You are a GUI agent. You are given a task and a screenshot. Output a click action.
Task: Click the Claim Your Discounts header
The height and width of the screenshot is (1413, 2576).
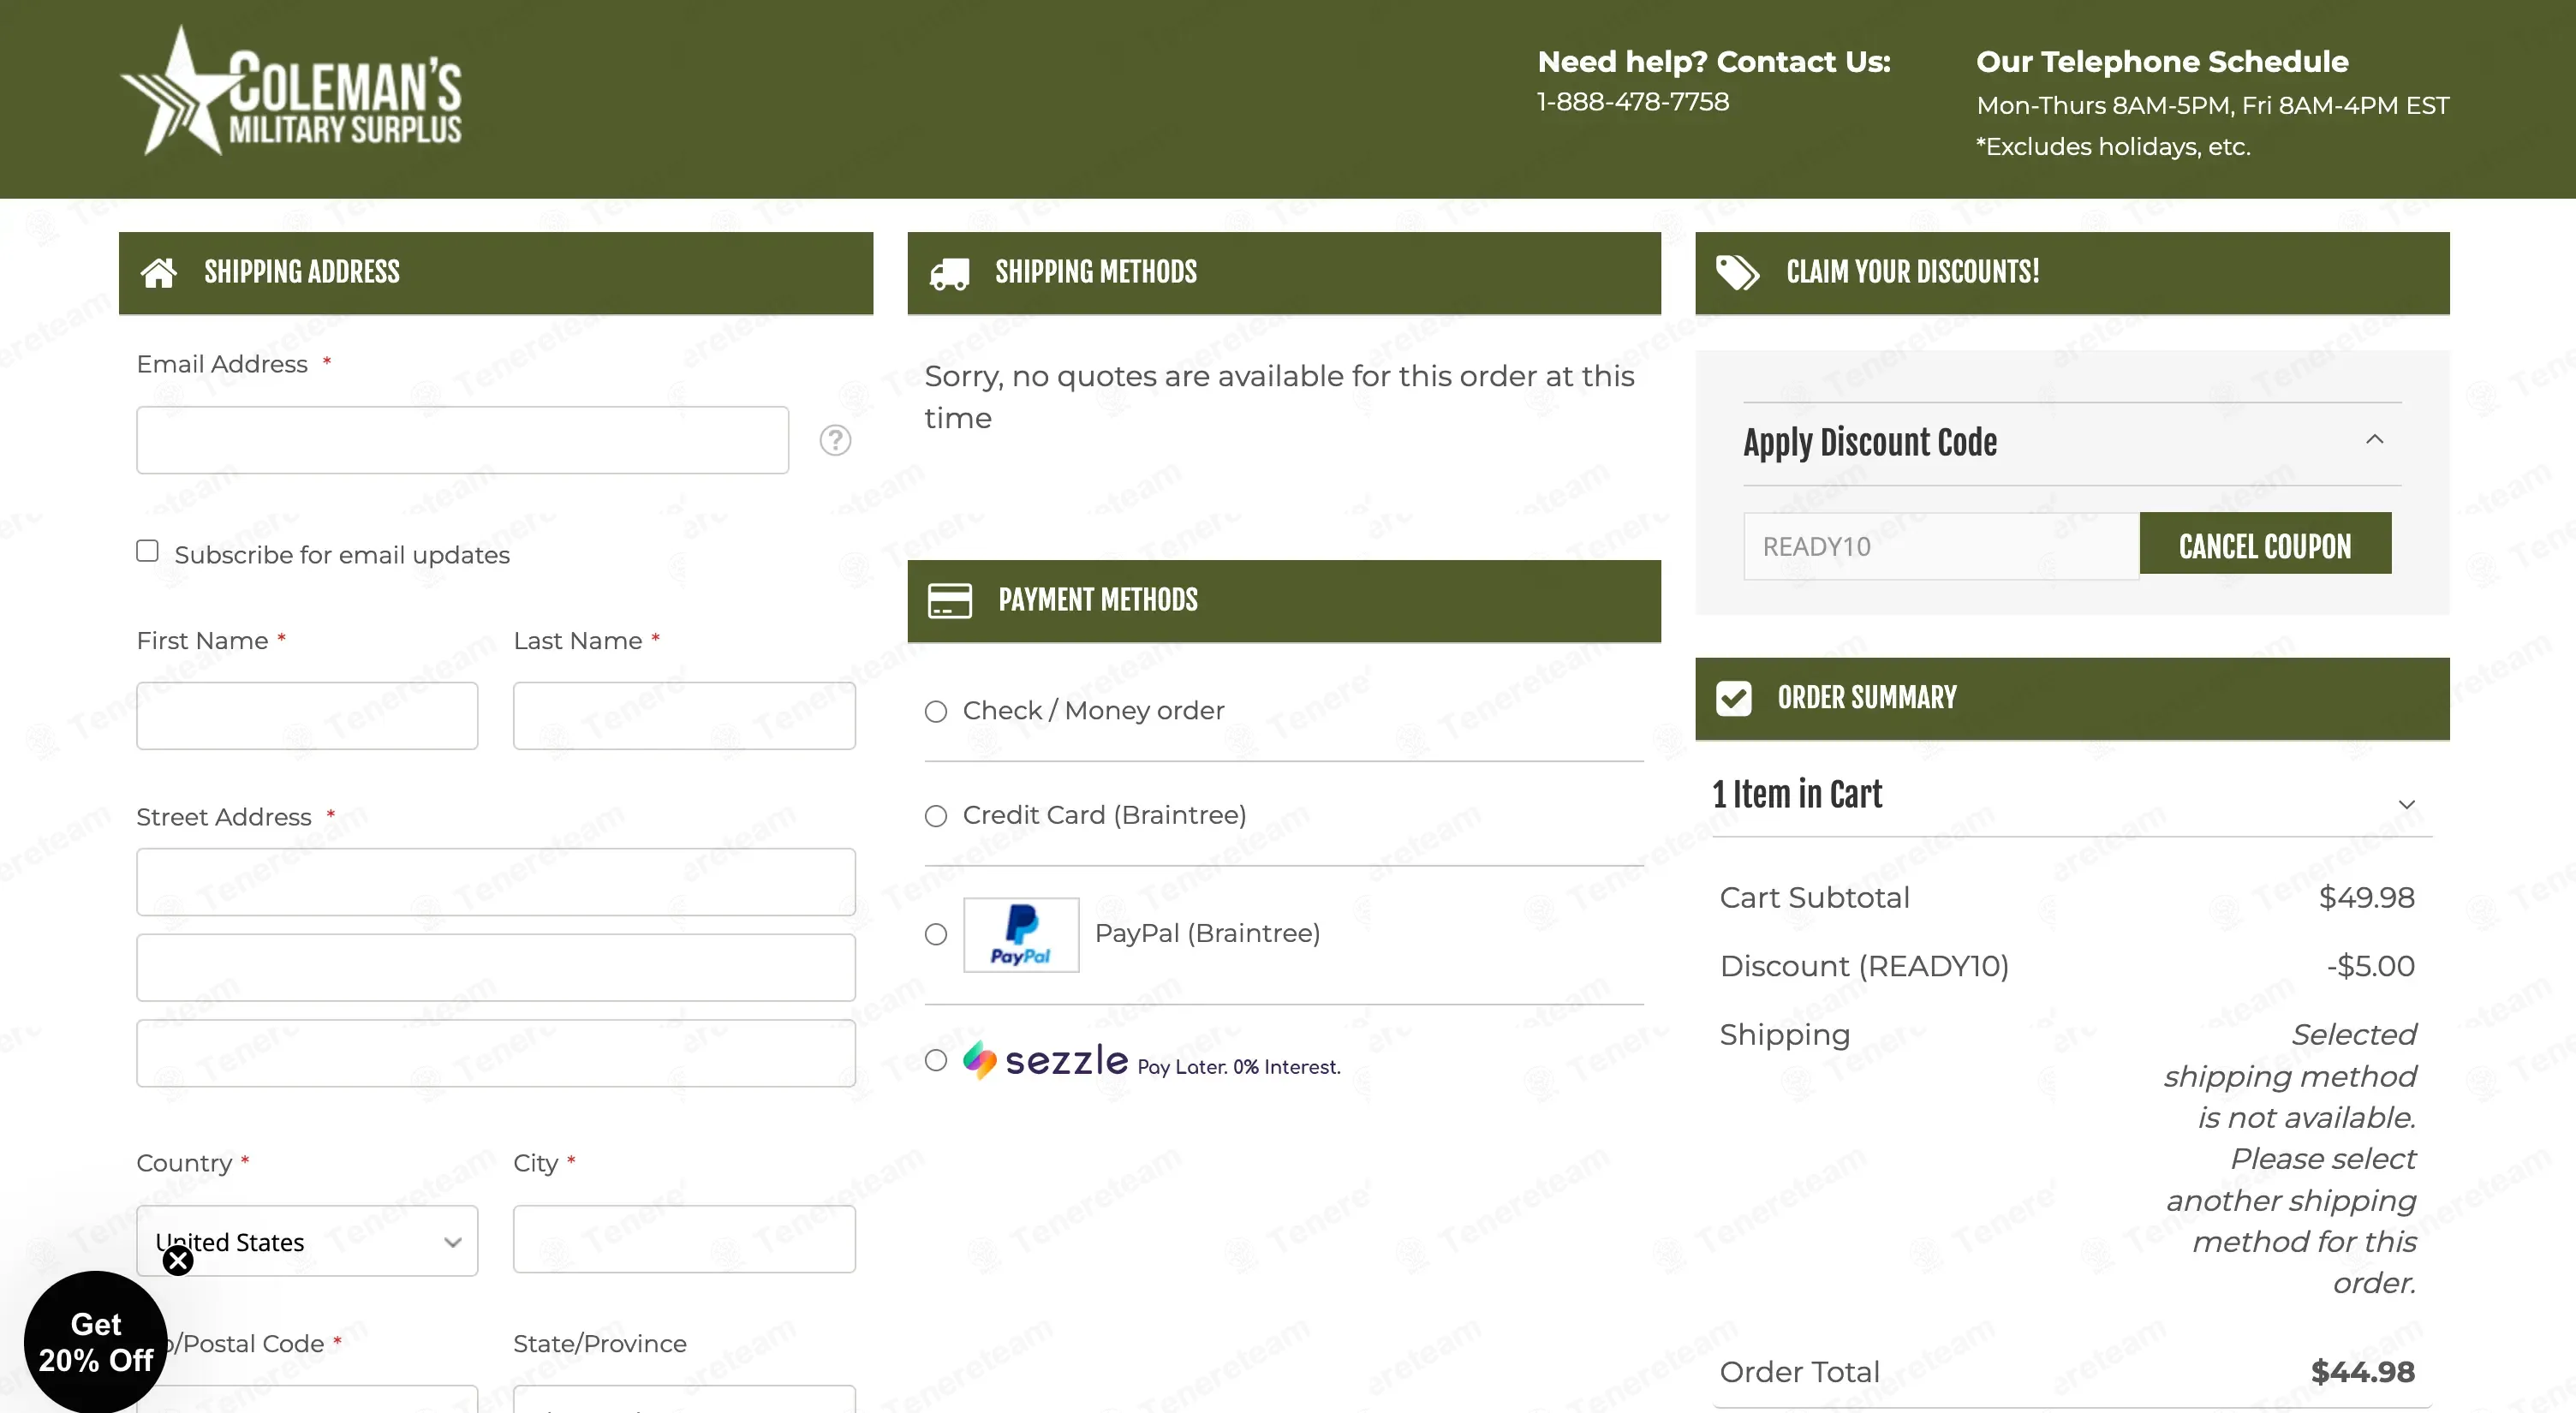(2073, 273)
